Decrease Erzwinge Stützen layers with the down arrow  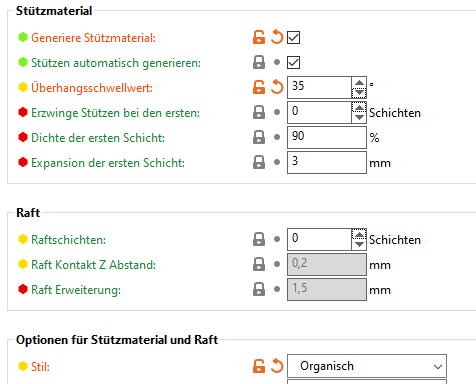coord(359,117)
